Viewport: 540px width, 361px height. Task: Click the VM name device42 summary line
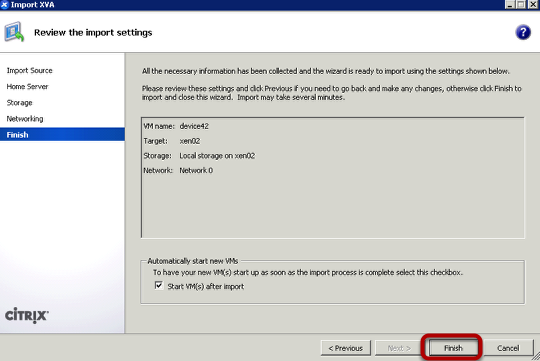tap(176, 126)
